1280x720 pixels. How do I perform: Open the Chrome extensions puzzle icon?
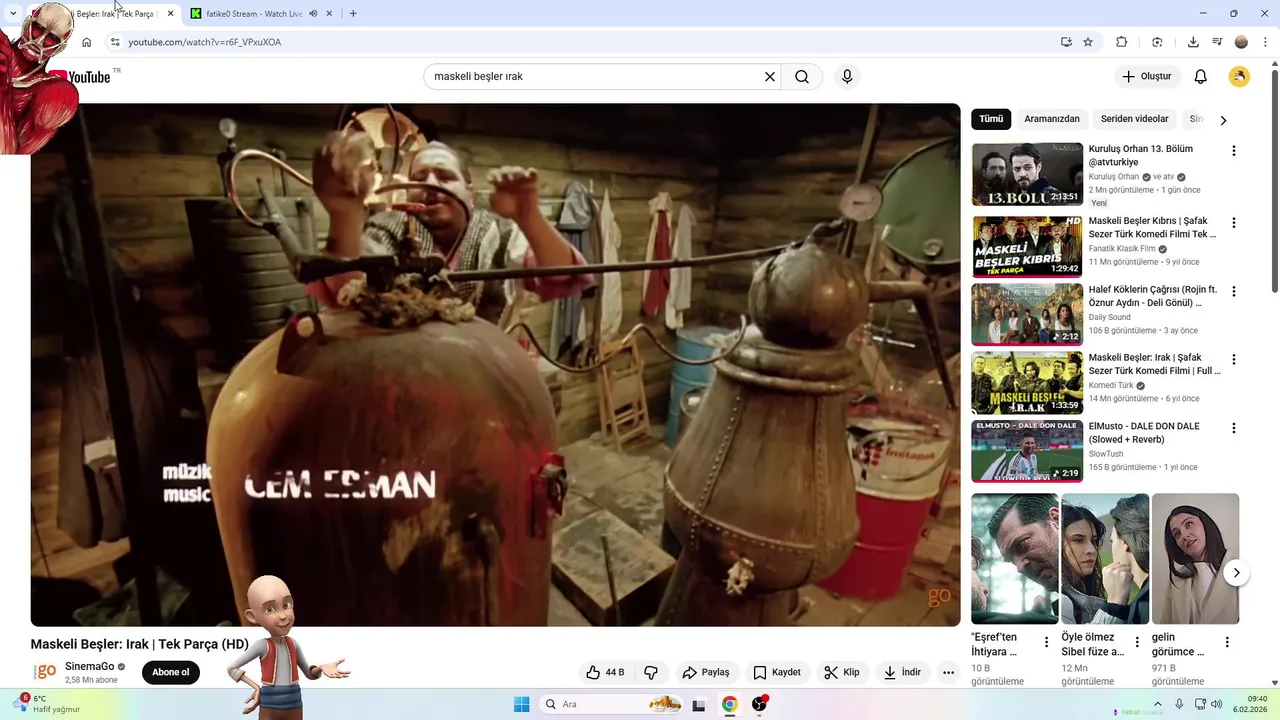(x=1121, y=42)
